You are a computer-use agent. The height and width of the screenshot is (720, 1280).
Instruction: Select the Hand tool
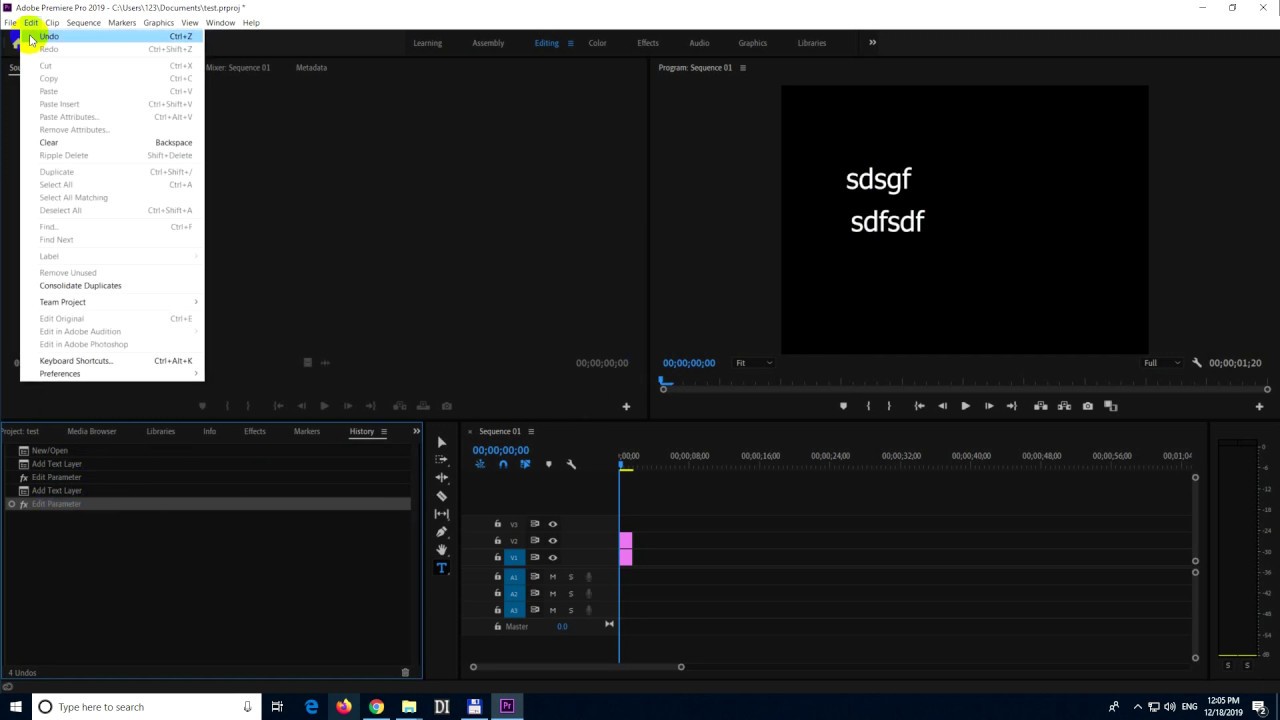pos(442,550)
